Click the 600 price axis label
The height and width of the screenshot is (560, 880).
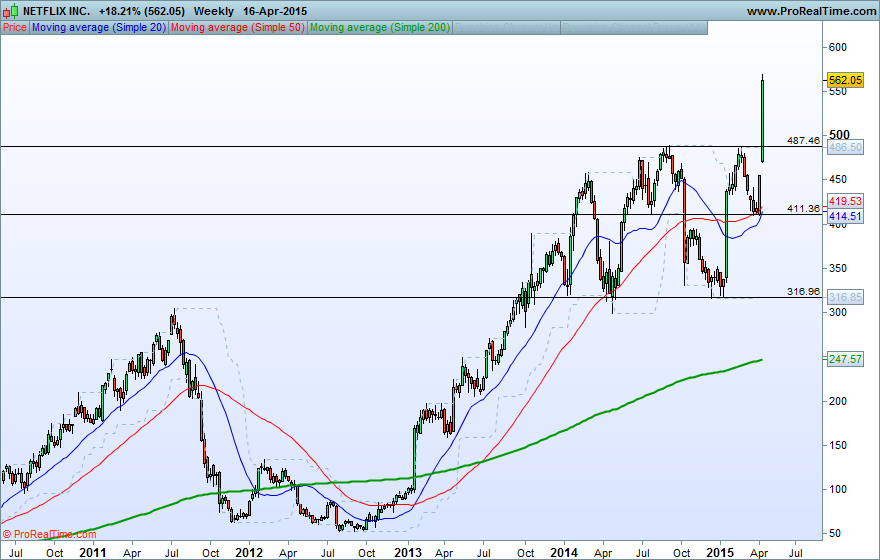click(838, 48)
